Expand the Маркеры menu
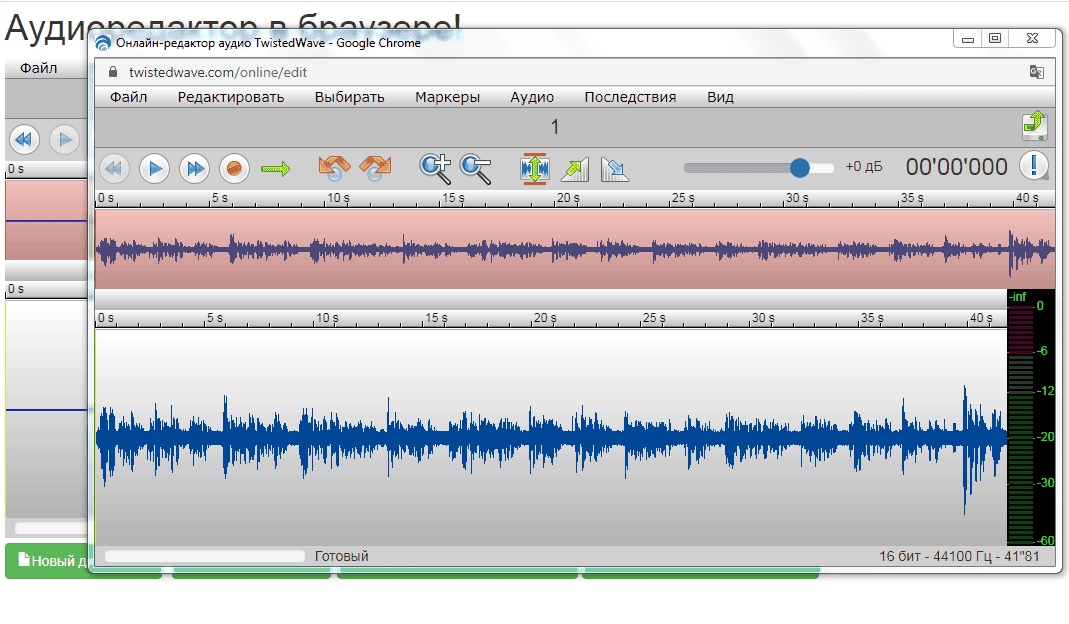1069x624 pixels. (447, 97)
